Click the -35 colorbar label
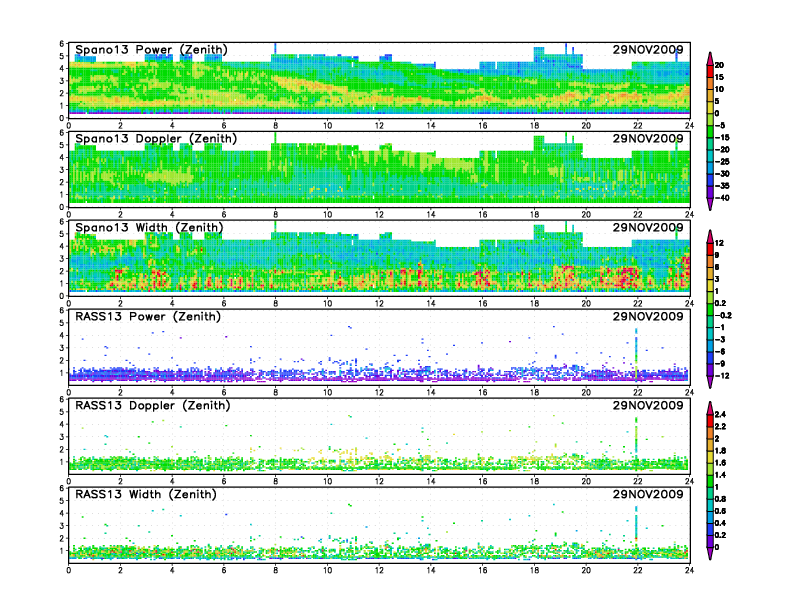The width and height of the screenshot is (792, 612). click(x=722, y=186)
